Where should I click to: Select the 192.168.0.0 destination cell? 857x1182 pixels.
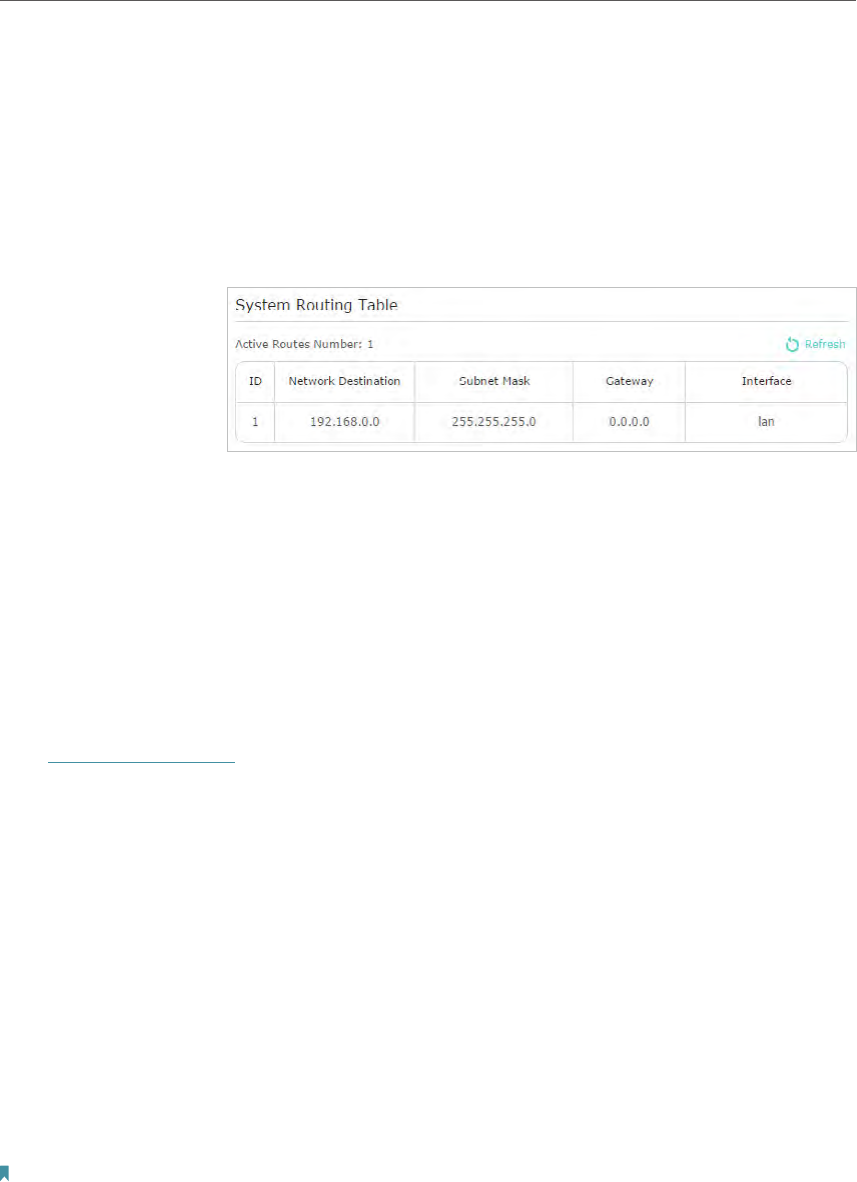(344, 422)
